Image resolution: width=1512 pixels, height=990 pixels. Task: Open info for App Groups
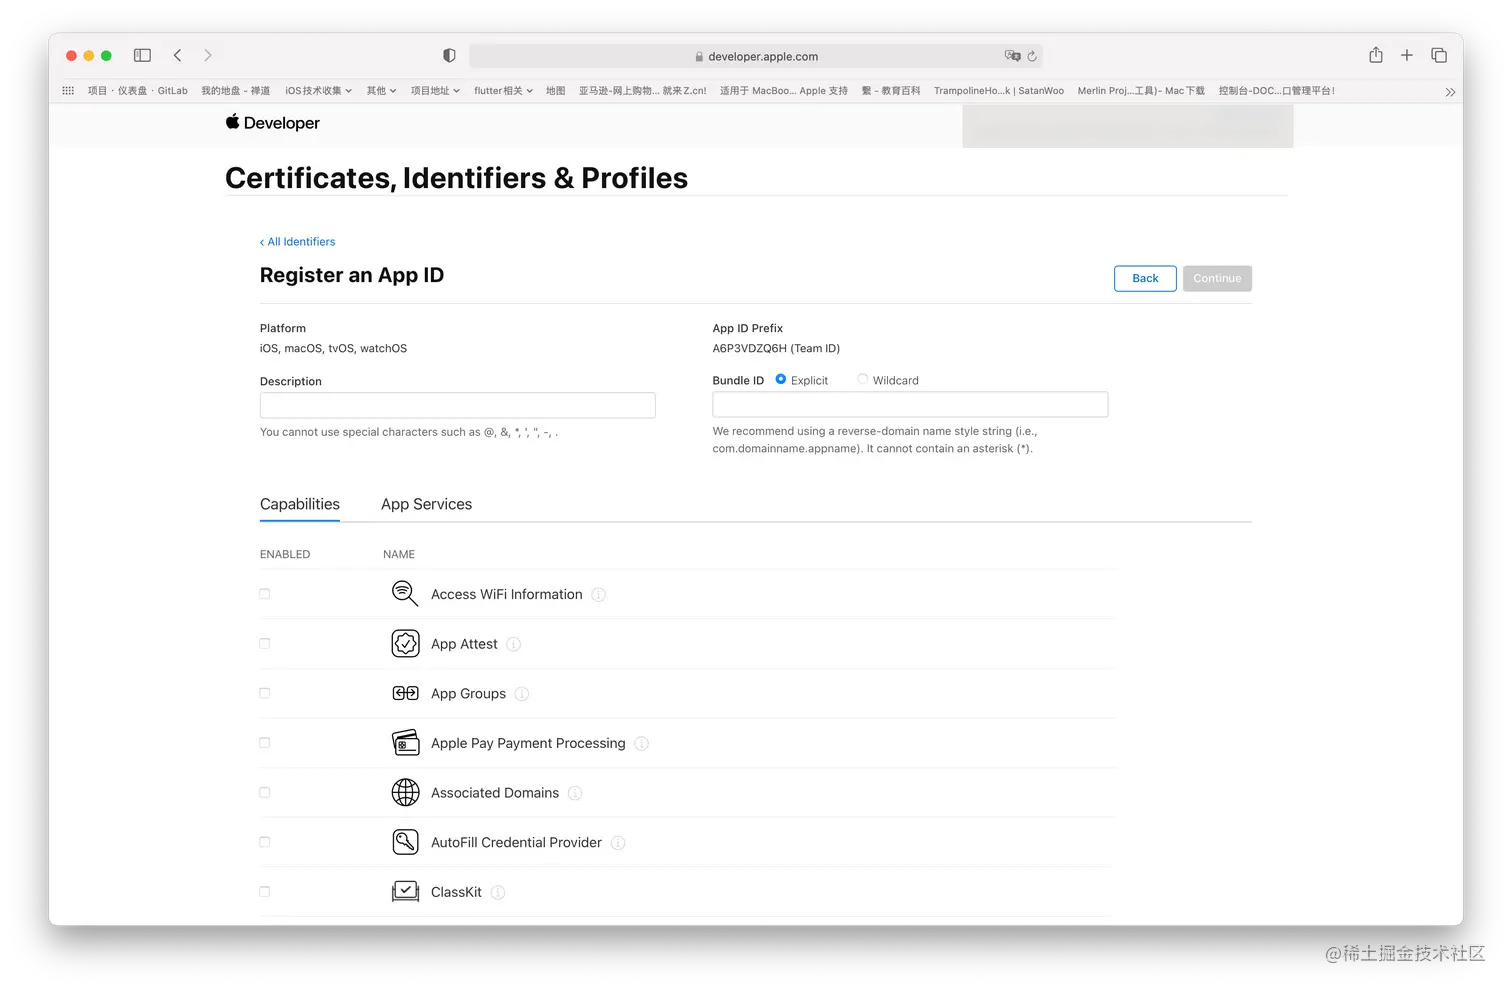pos(521,694)
